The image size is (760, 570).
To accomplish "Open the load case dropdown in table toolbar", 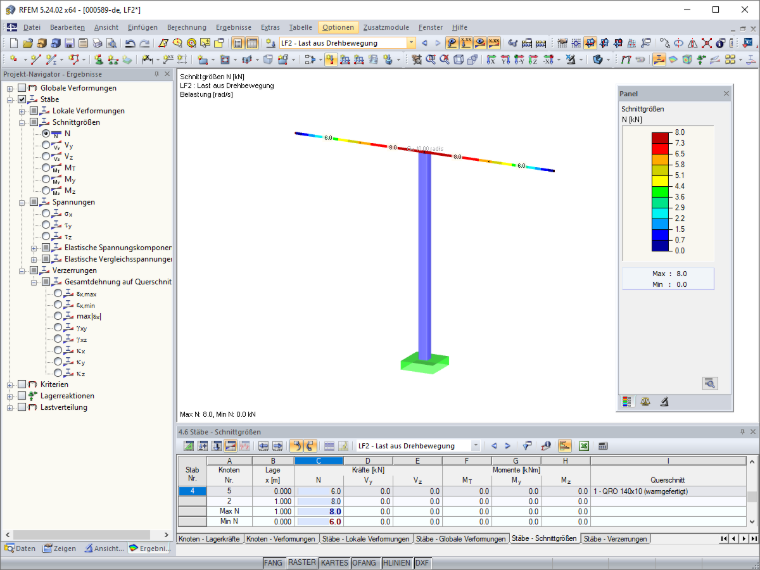I will [x=475, y=446].
